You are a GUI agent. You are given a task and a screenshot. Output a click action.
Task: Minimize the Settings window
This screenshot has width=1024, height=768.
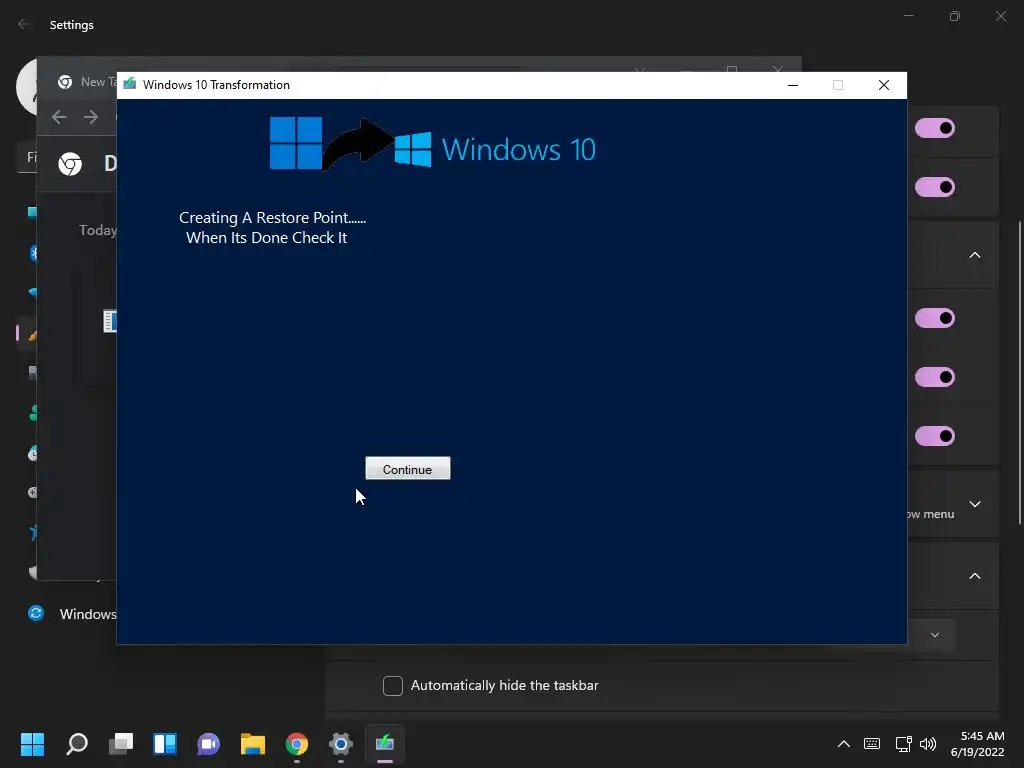[x=909, y=16]
